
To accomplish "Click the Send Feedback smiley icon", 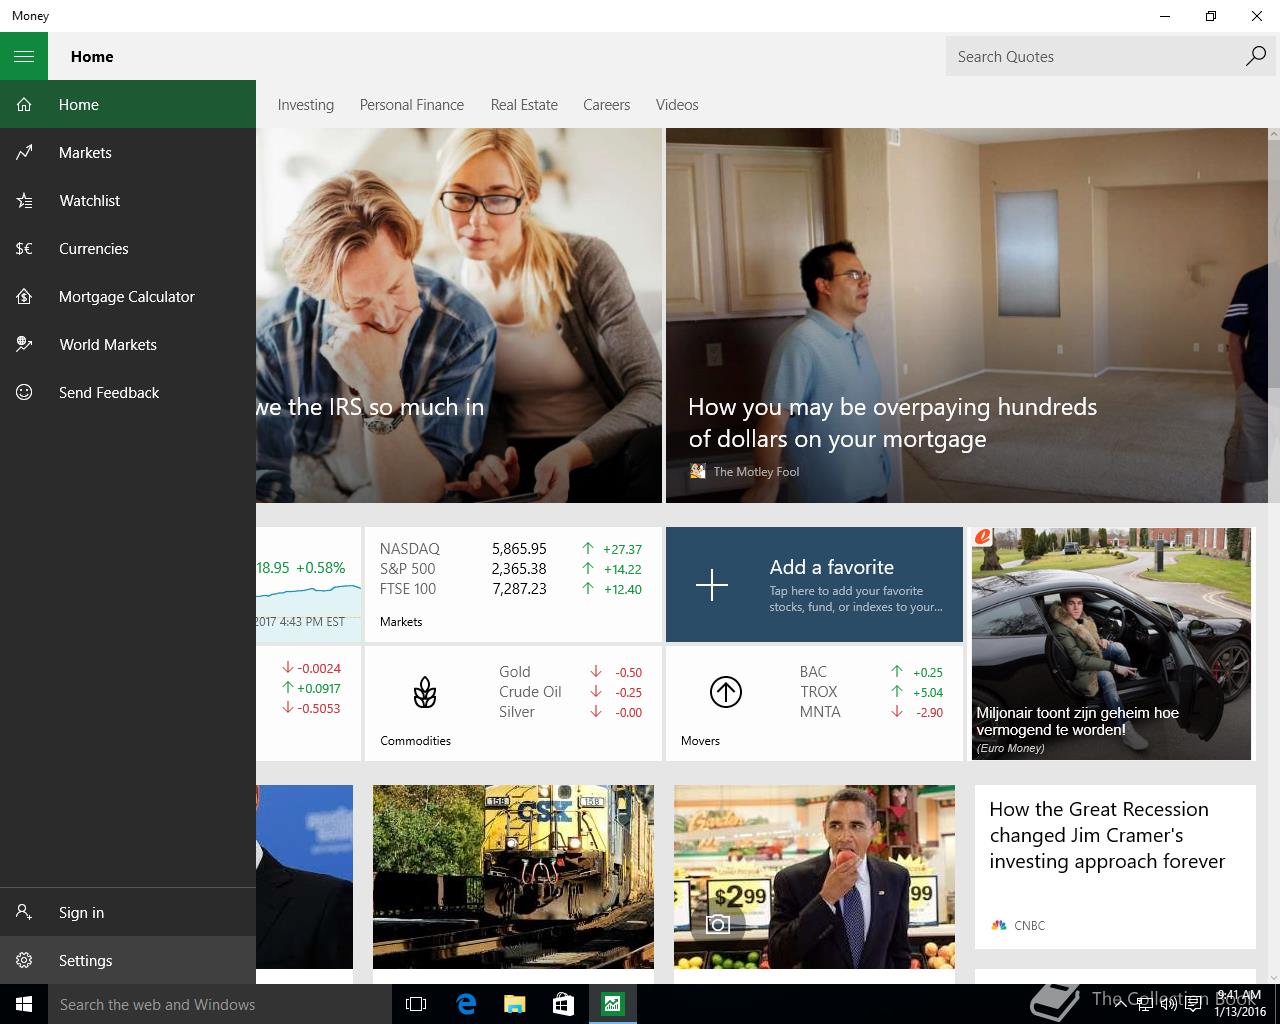I will 24,392.
